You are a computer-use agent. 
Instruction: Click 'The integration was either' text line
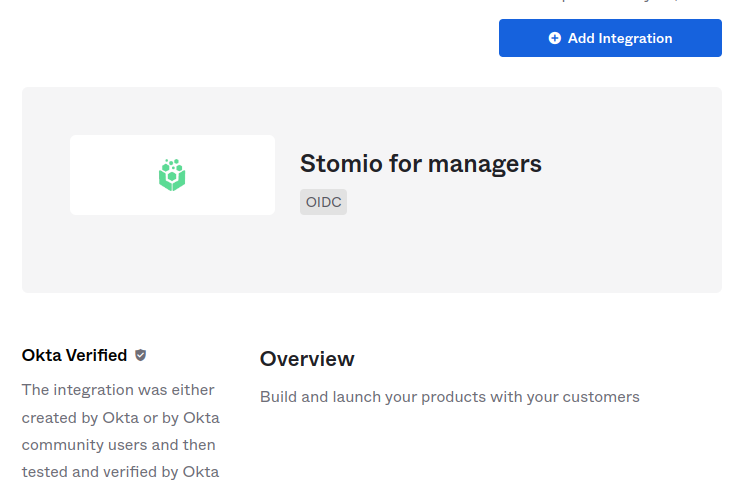pos(118,390)
